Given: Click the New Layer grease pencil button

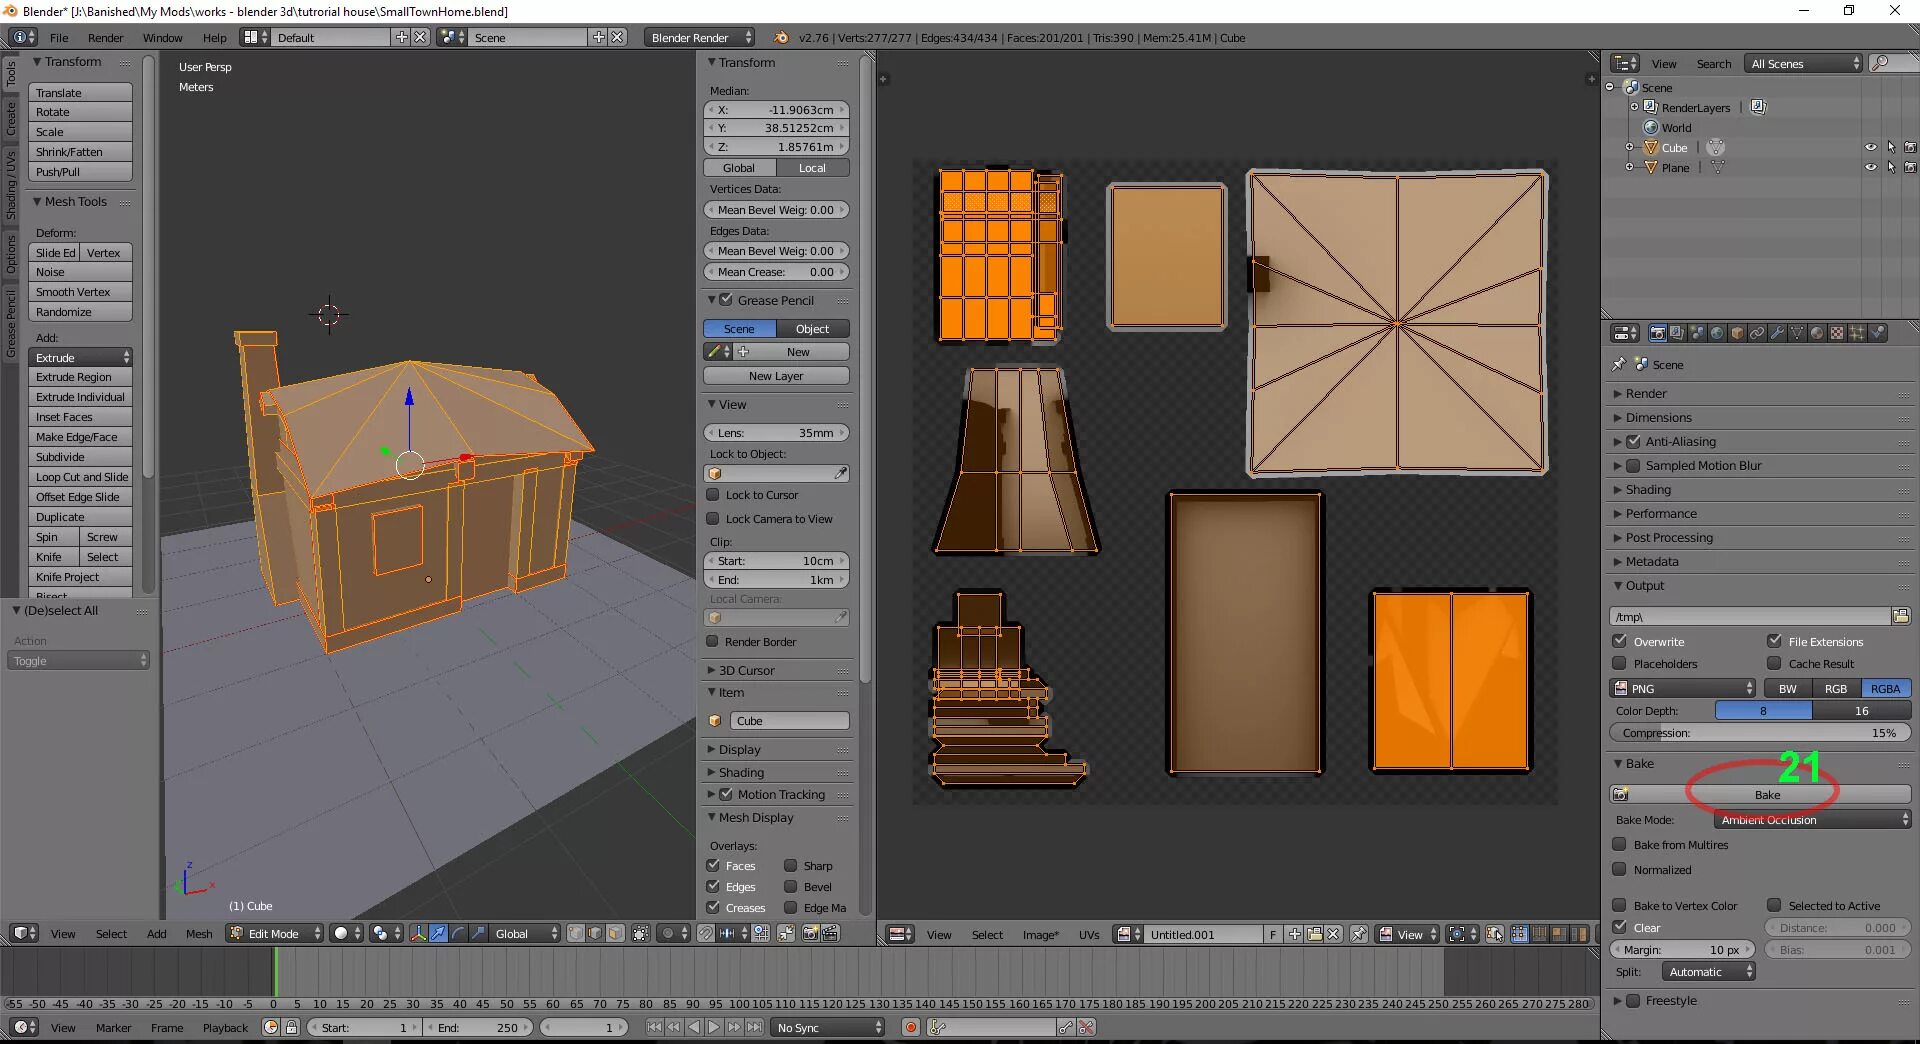Looking at the screenshot, I should 776,376.
